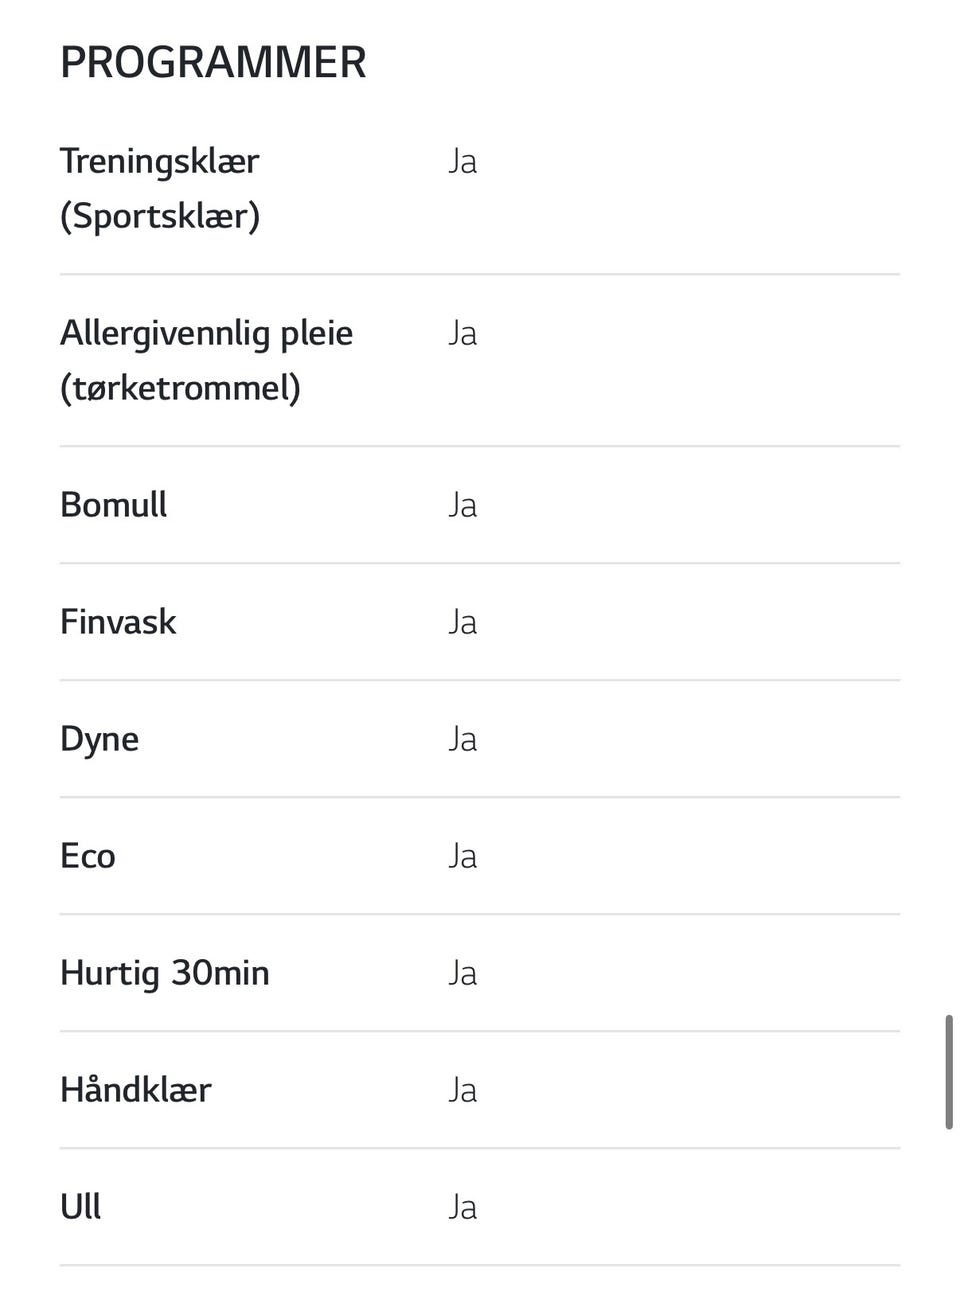Select the Hurtig 30min program label
This screenshot has height=1311, width=960.
click(x=165, y=974)
